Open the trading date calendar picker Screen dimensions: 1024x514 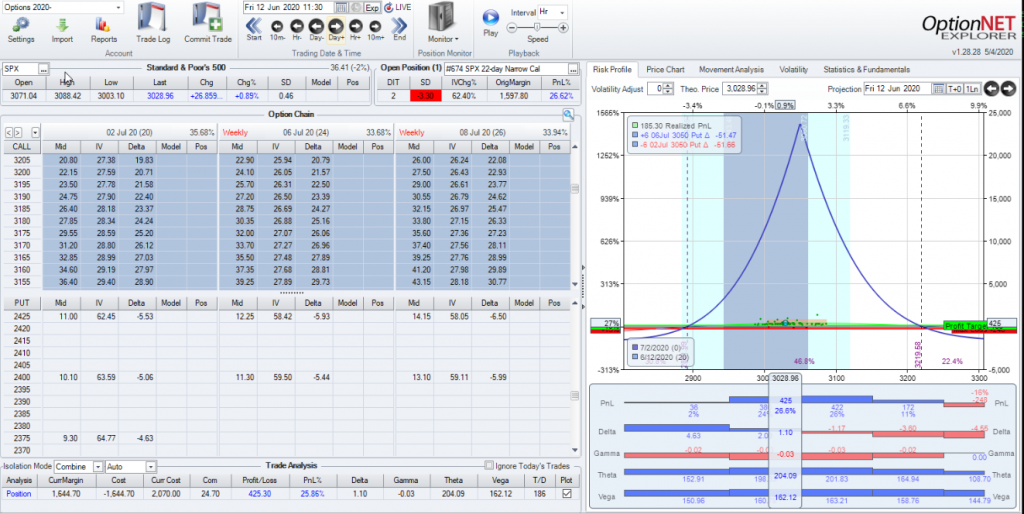click(342, 7)
